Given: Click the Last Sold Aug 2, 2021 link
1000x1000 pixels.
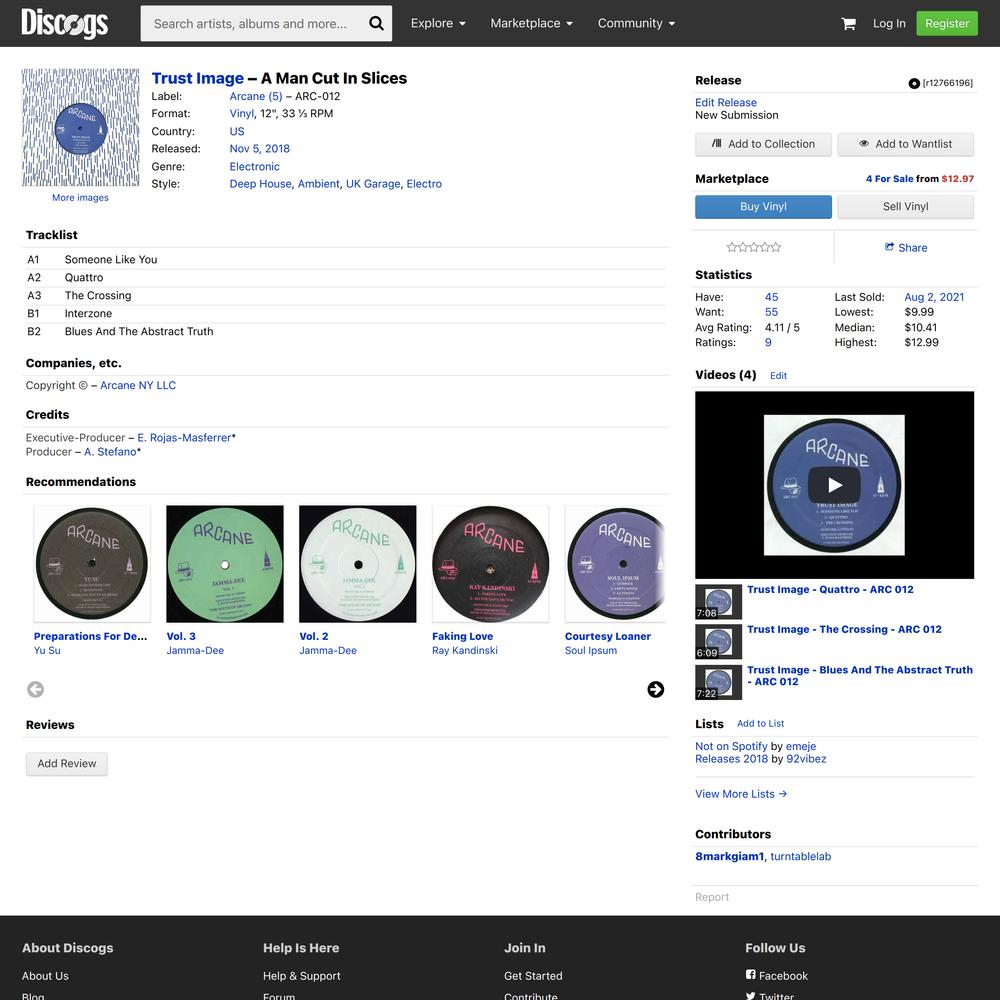Looking at the screenshot, I should point(934,297).
